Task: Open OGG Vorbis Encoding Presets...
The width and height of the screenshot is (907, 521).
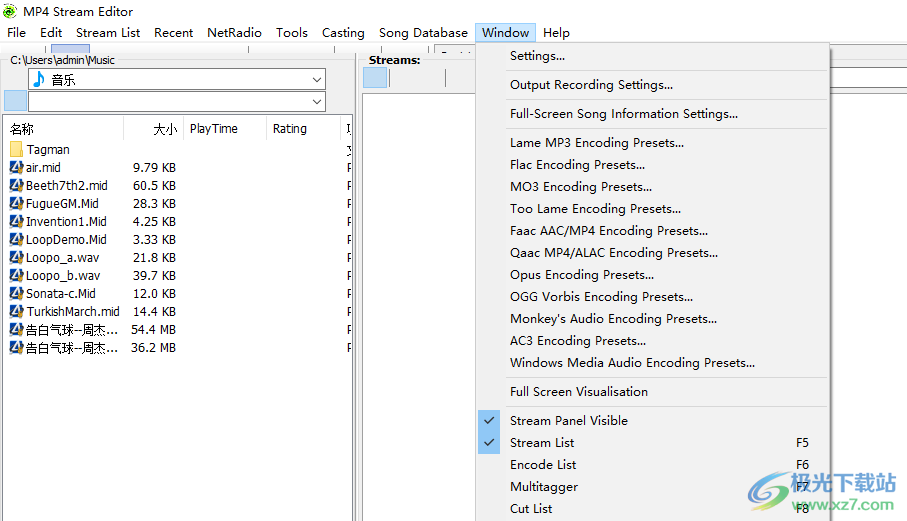Action: 652,297
